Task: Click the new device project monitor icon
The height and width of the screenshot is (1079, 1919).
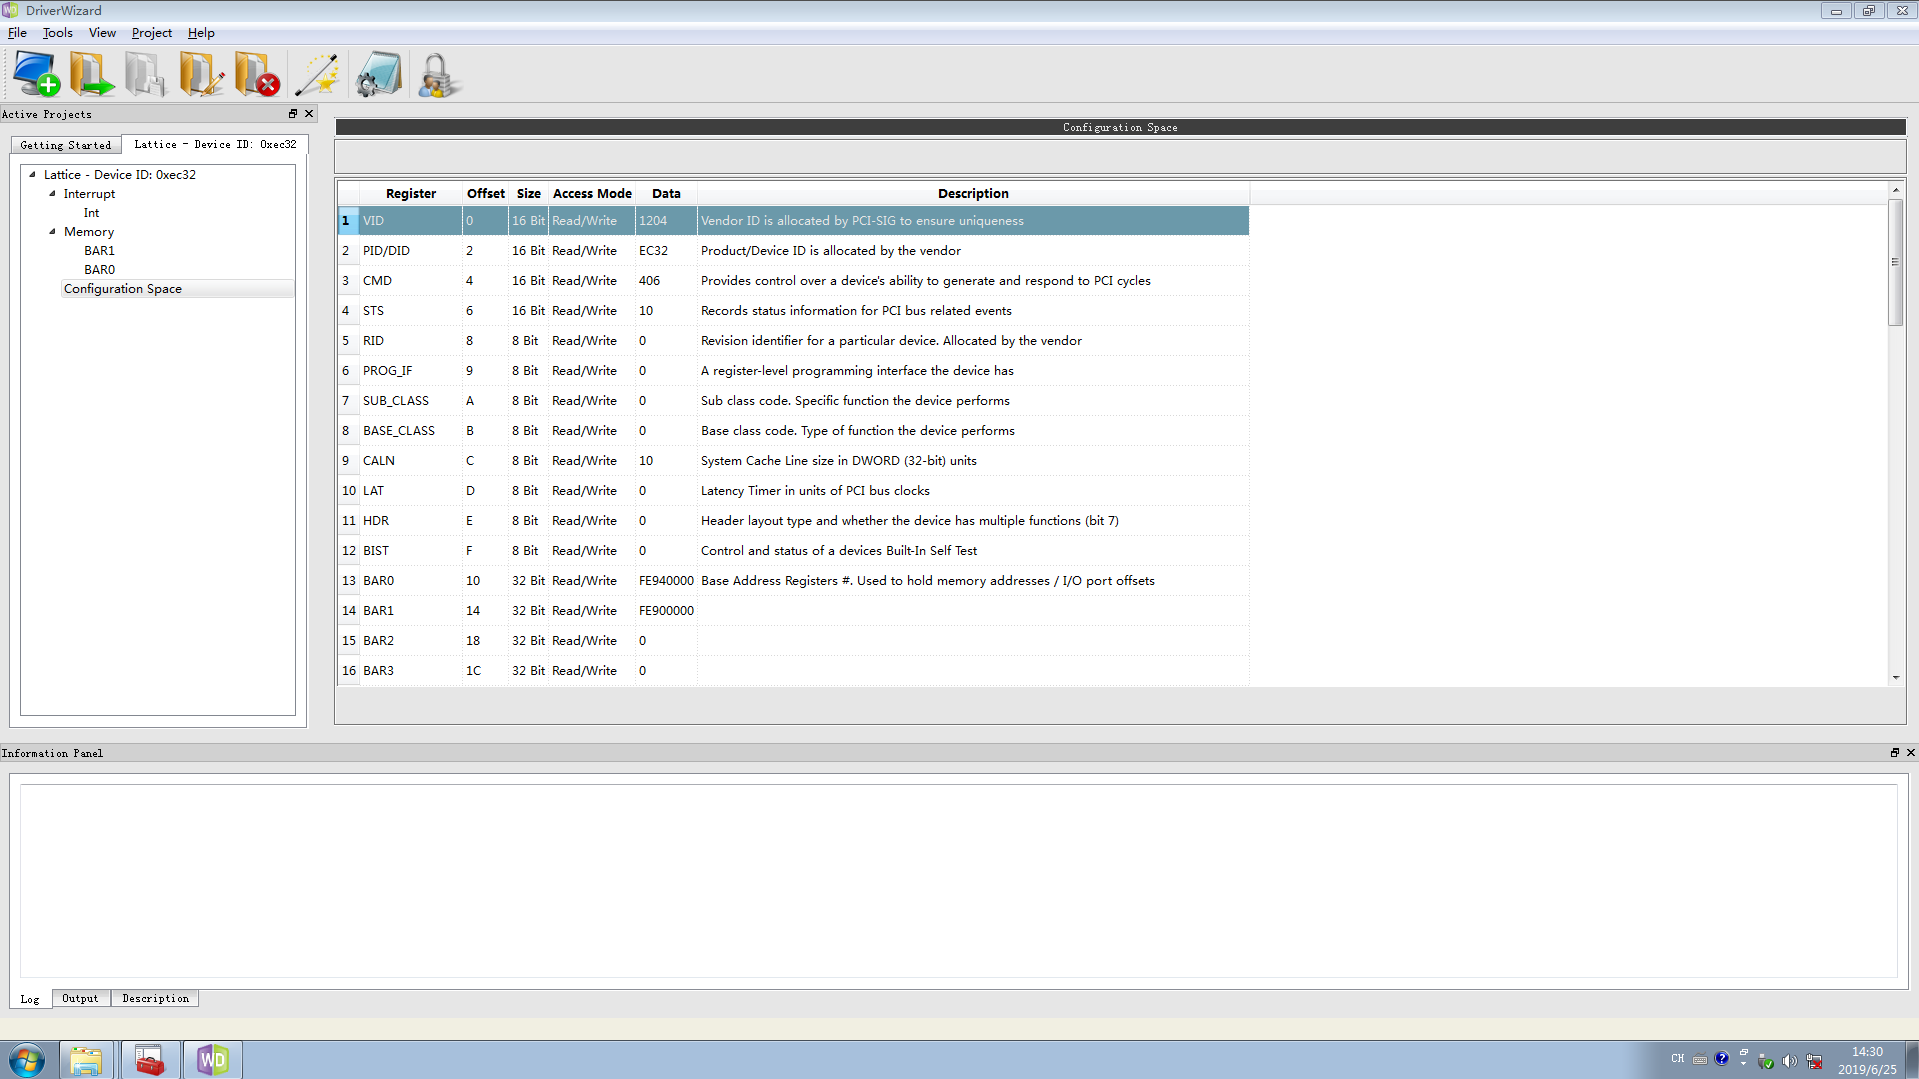Action: (36, 75)
